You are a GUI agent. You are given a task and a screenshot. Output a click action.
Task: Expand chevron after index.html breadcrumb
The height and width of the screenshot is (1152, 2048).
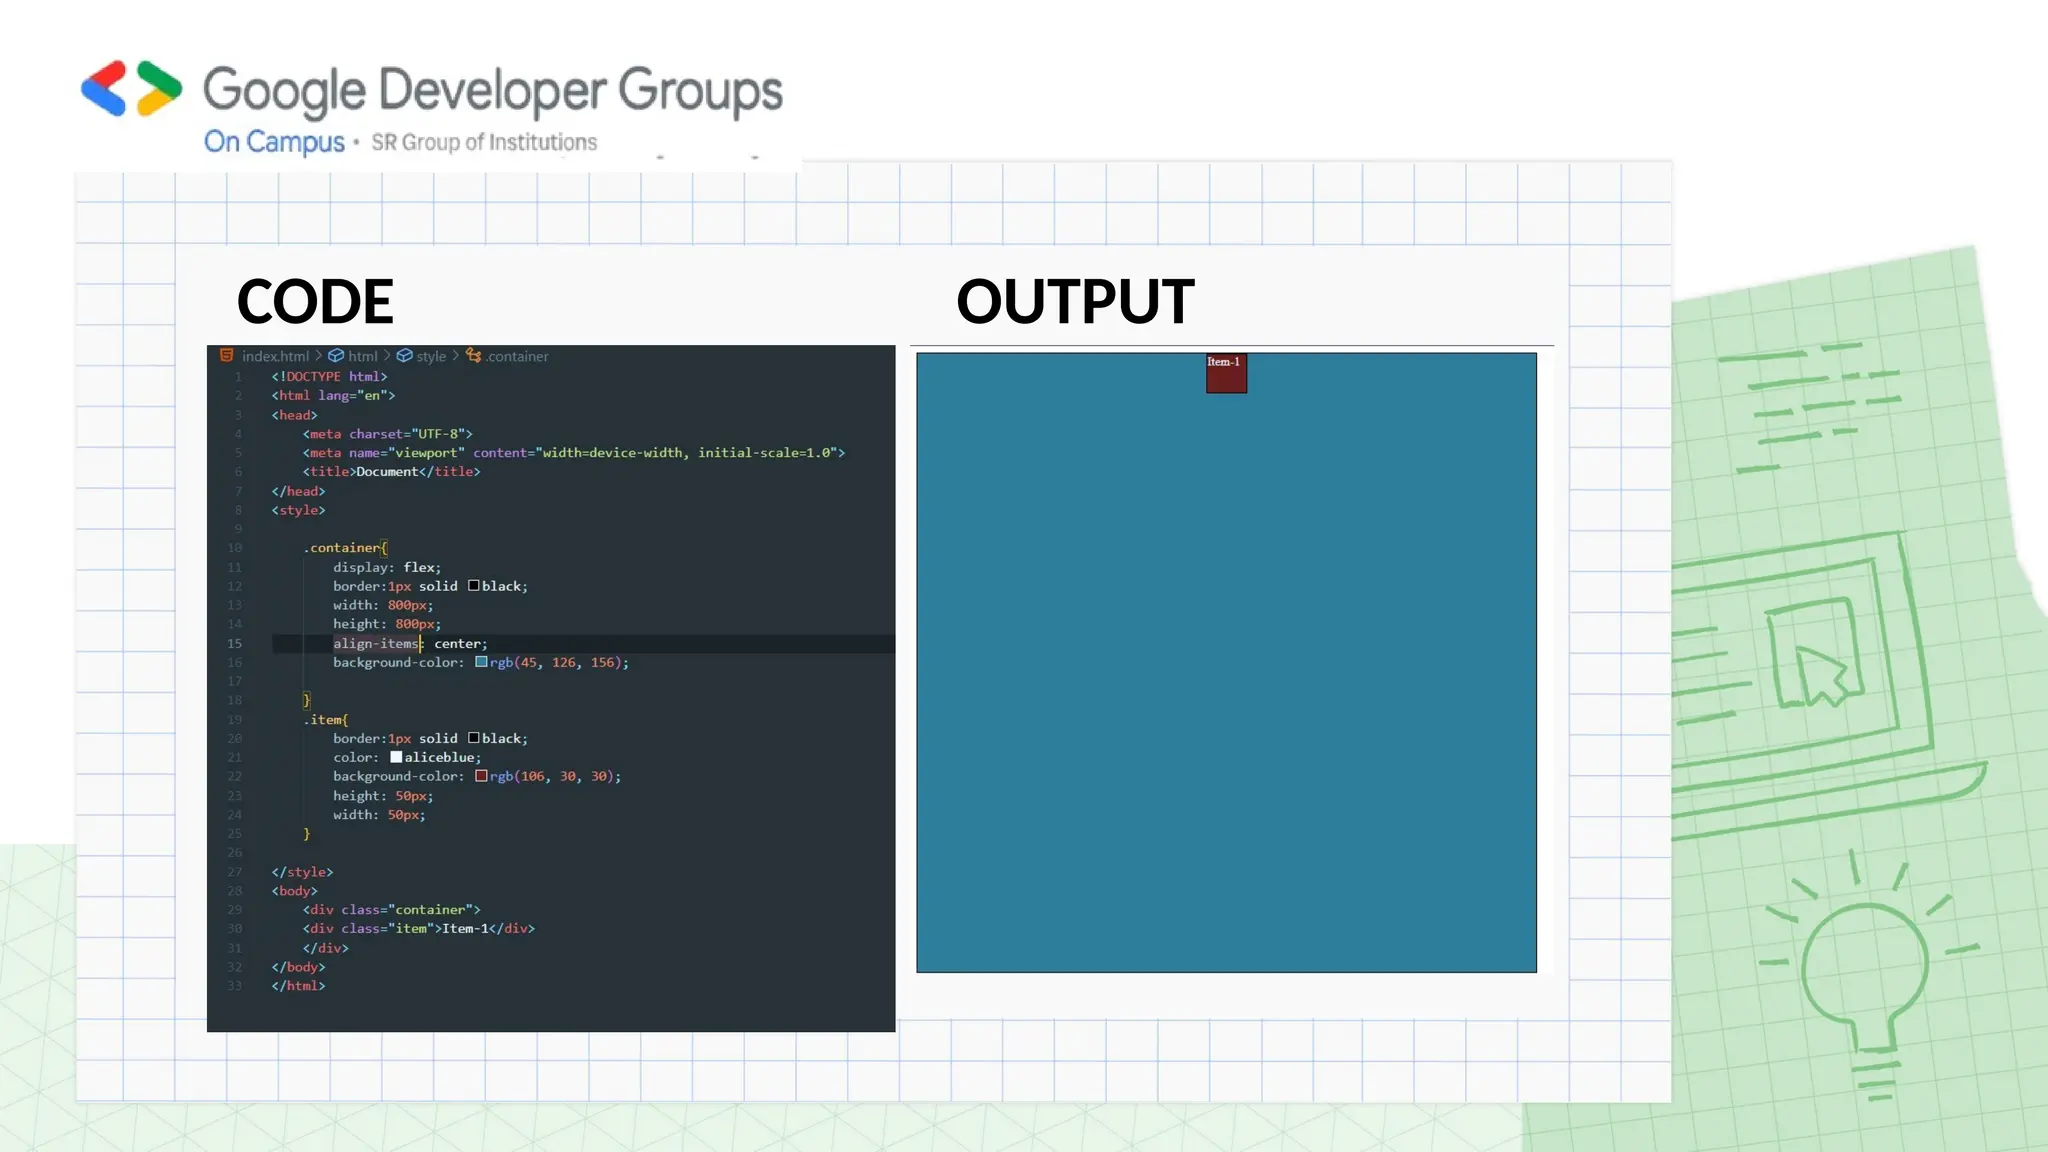[318, 356]
